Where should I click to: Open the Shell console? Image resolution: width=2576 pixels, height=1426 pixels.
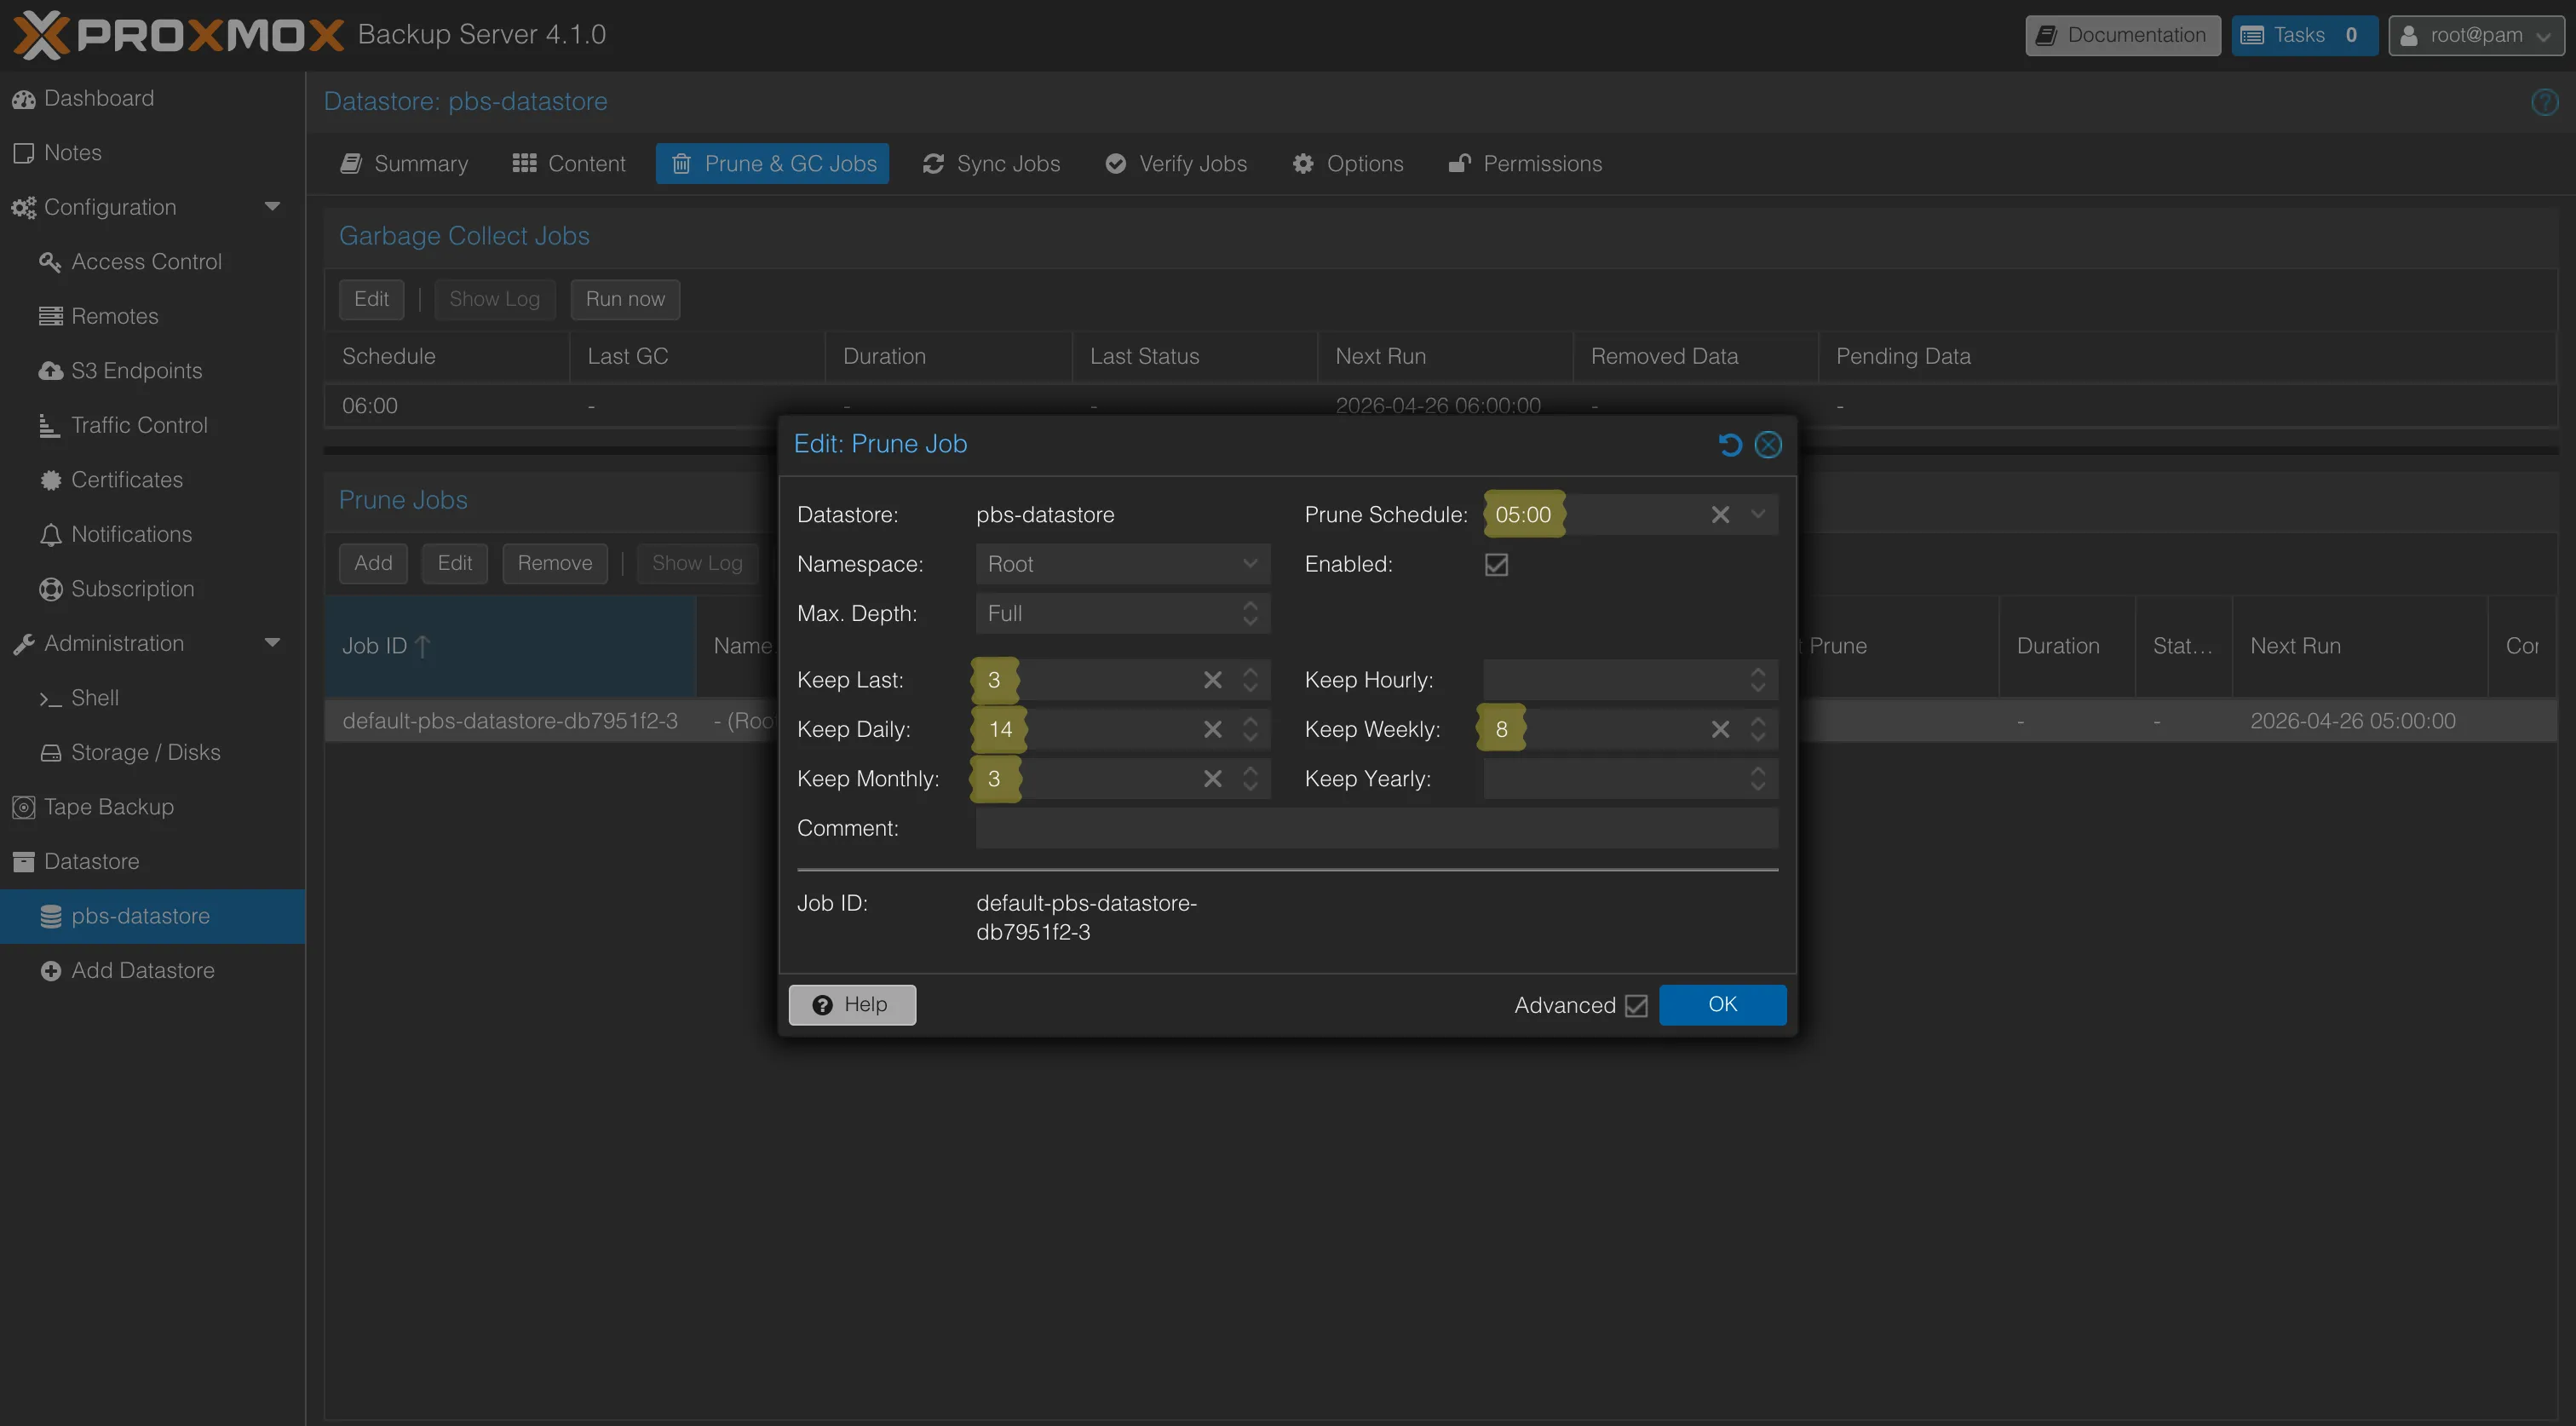click(x=152, y=698)
